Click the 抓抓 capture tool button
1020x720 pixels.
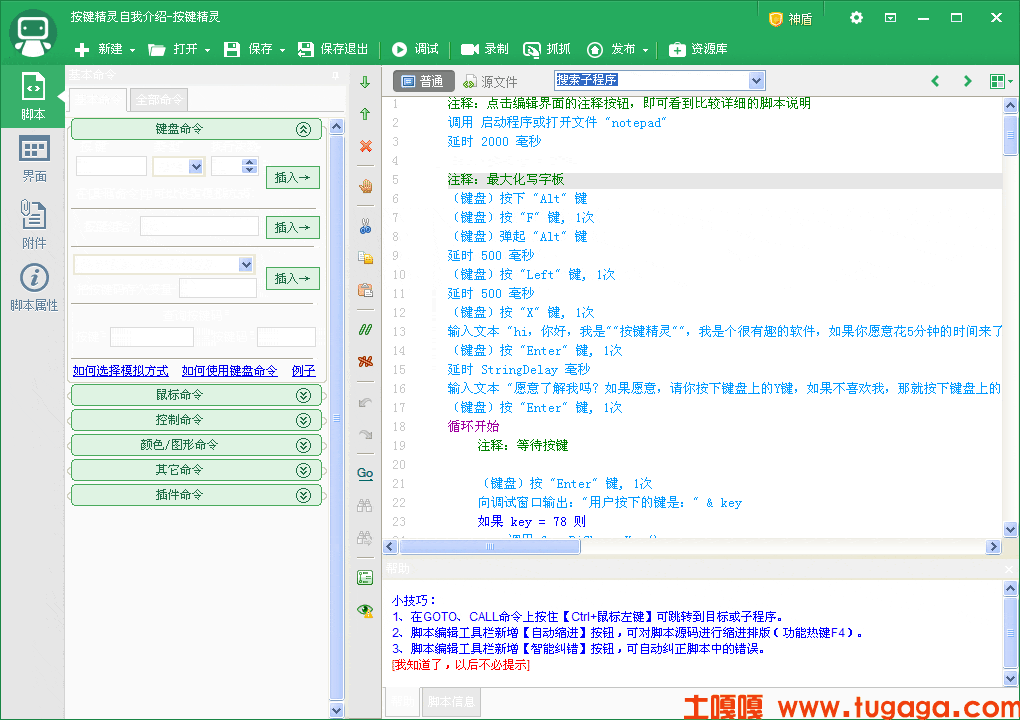(546, 49)
